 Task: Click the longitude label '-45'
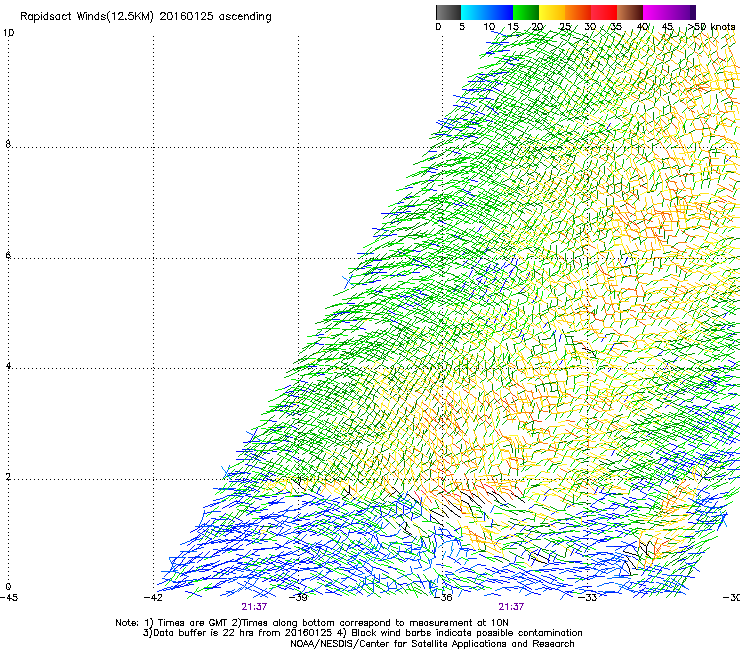[8, 598]
